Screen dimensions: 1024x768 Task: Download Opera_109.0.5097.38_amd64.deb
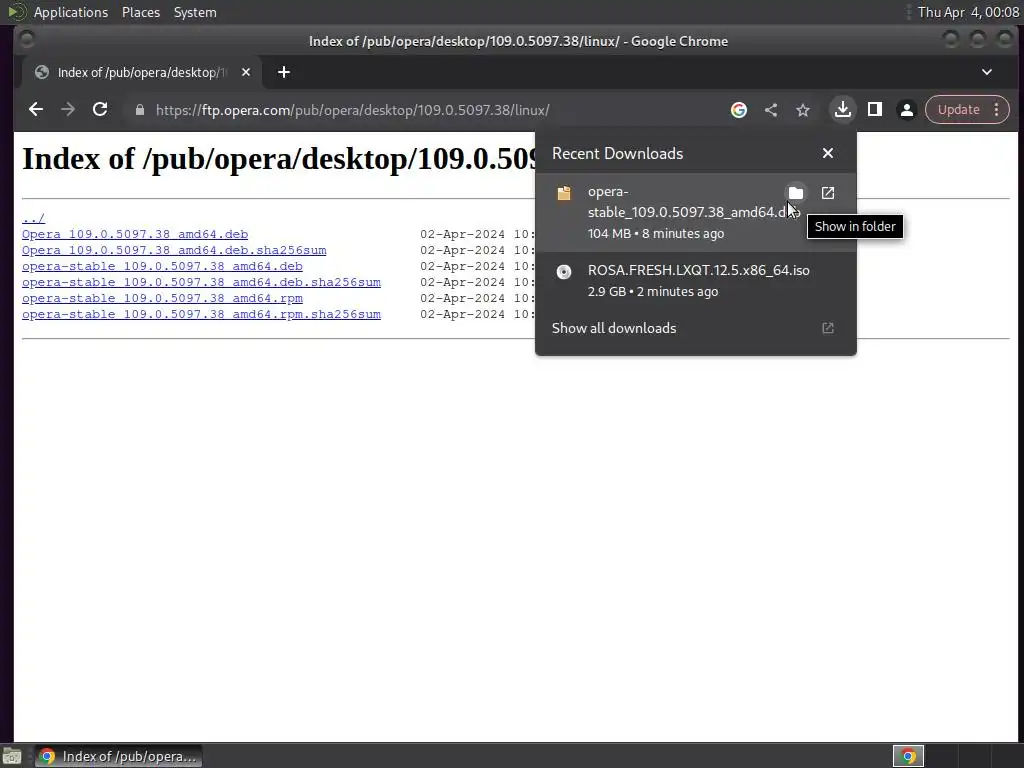point(135,234)
